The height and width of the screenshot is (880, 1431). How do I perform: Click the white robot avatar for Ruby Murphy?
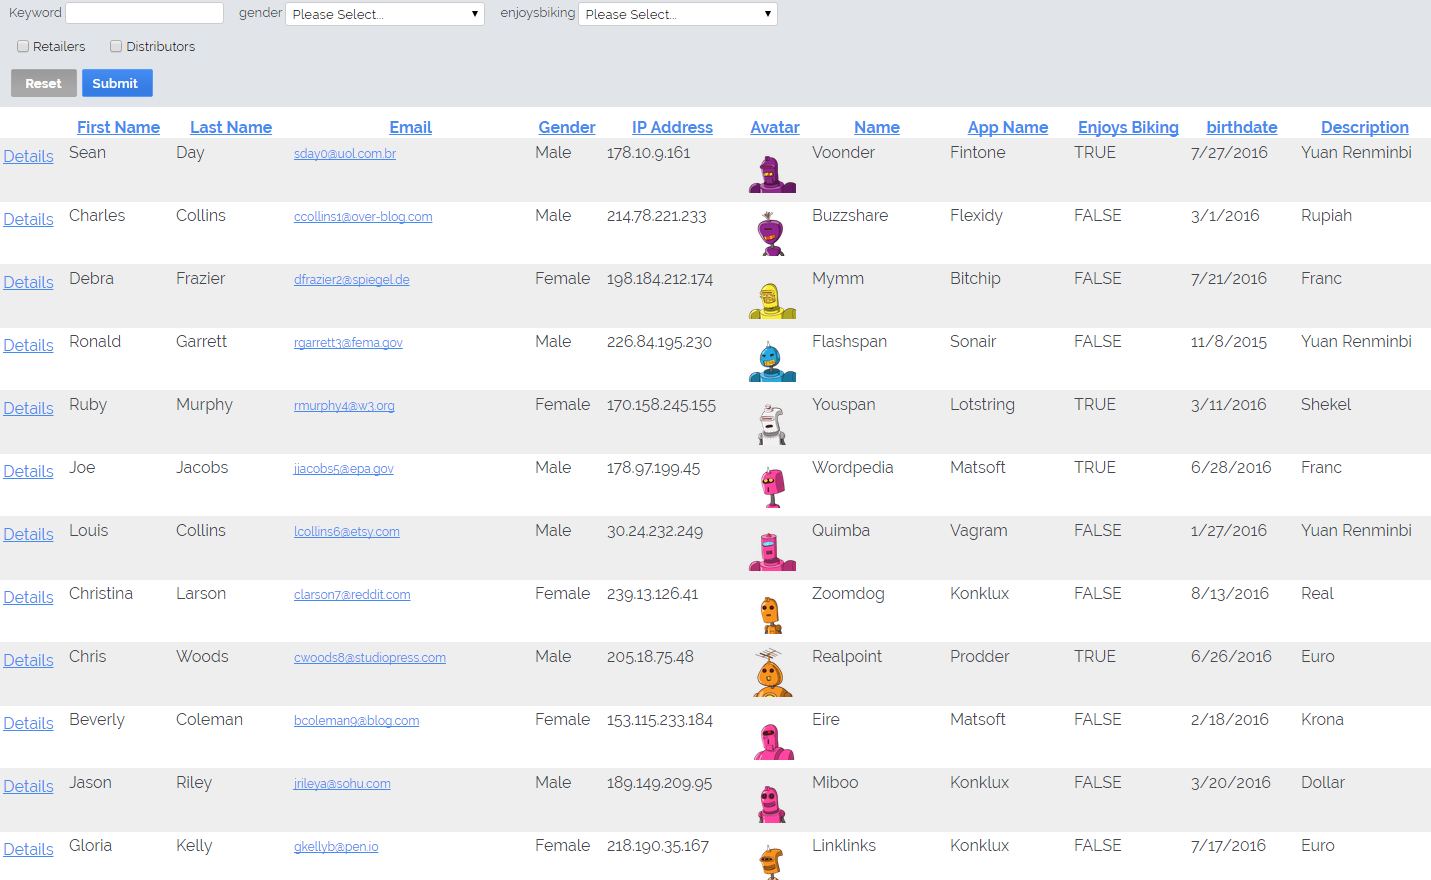[x=771, y=425]
